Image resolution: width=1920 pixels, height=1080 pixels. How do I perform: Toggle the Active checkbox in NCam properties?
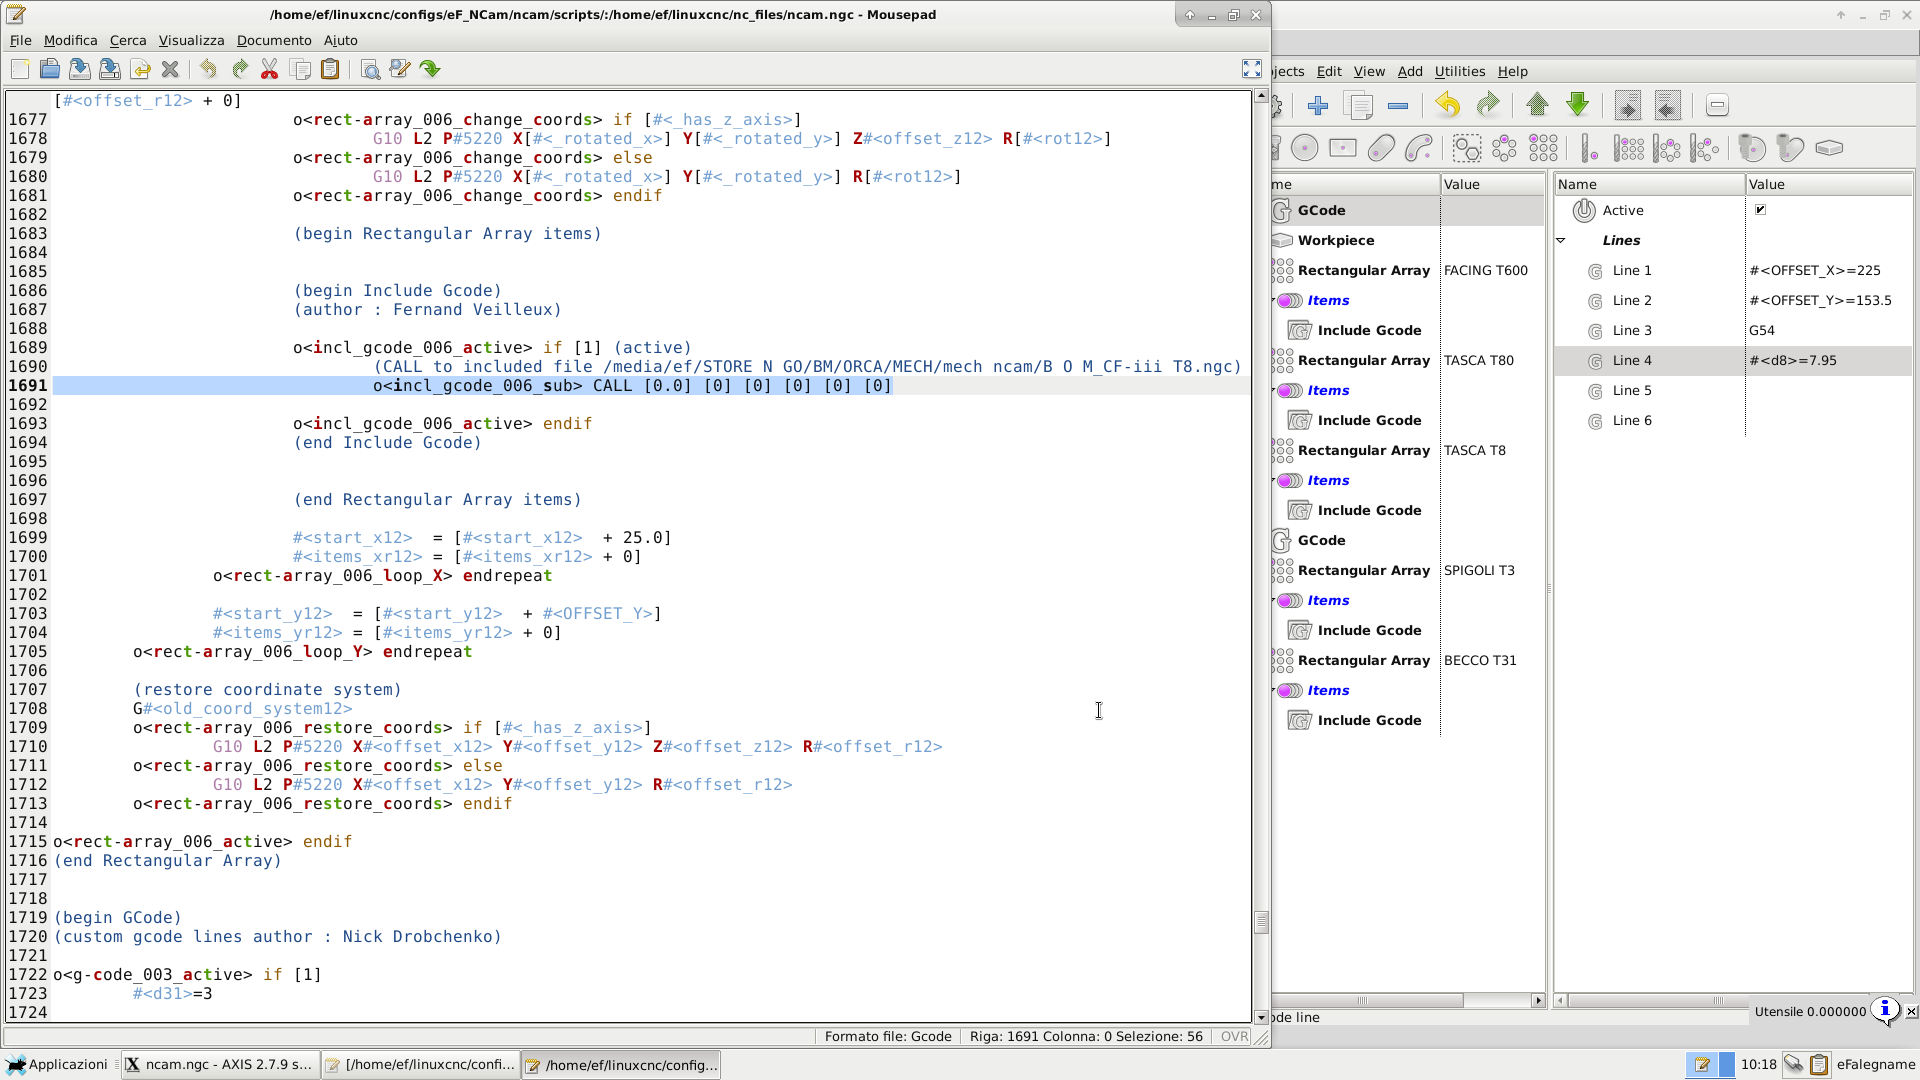(x=1761, y=209)
